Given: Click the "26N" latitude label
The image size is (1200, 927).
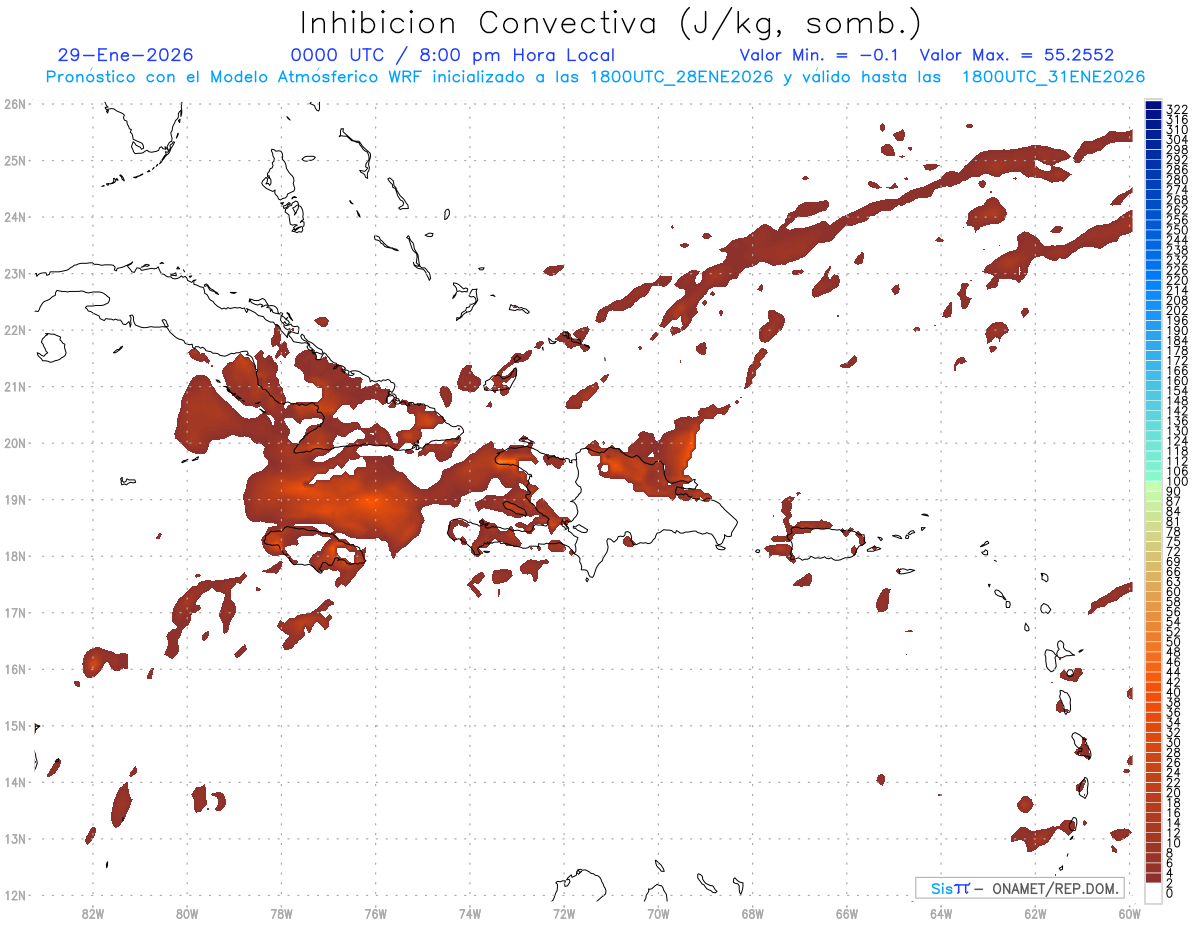Looking at the screenshot, I should [15, 104].
